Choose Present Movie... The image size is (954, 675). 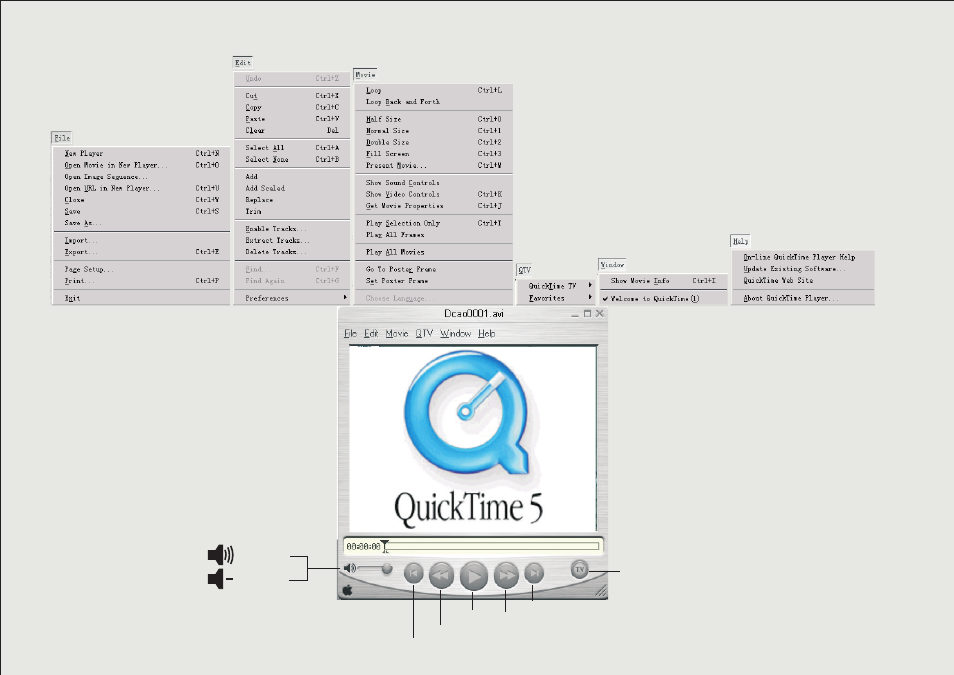click(434, 165)
